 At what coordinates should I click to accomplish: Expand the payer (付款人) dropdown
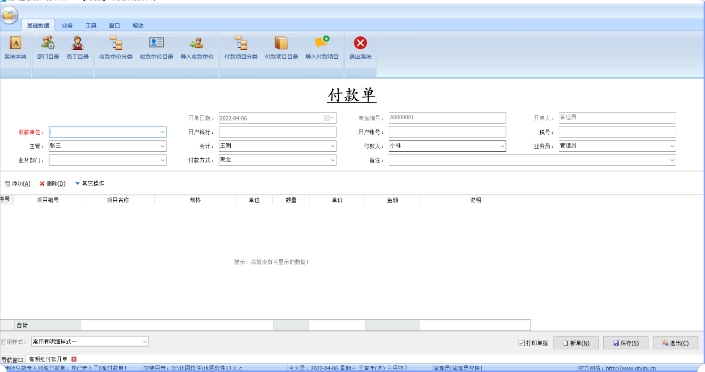[502, 146]
